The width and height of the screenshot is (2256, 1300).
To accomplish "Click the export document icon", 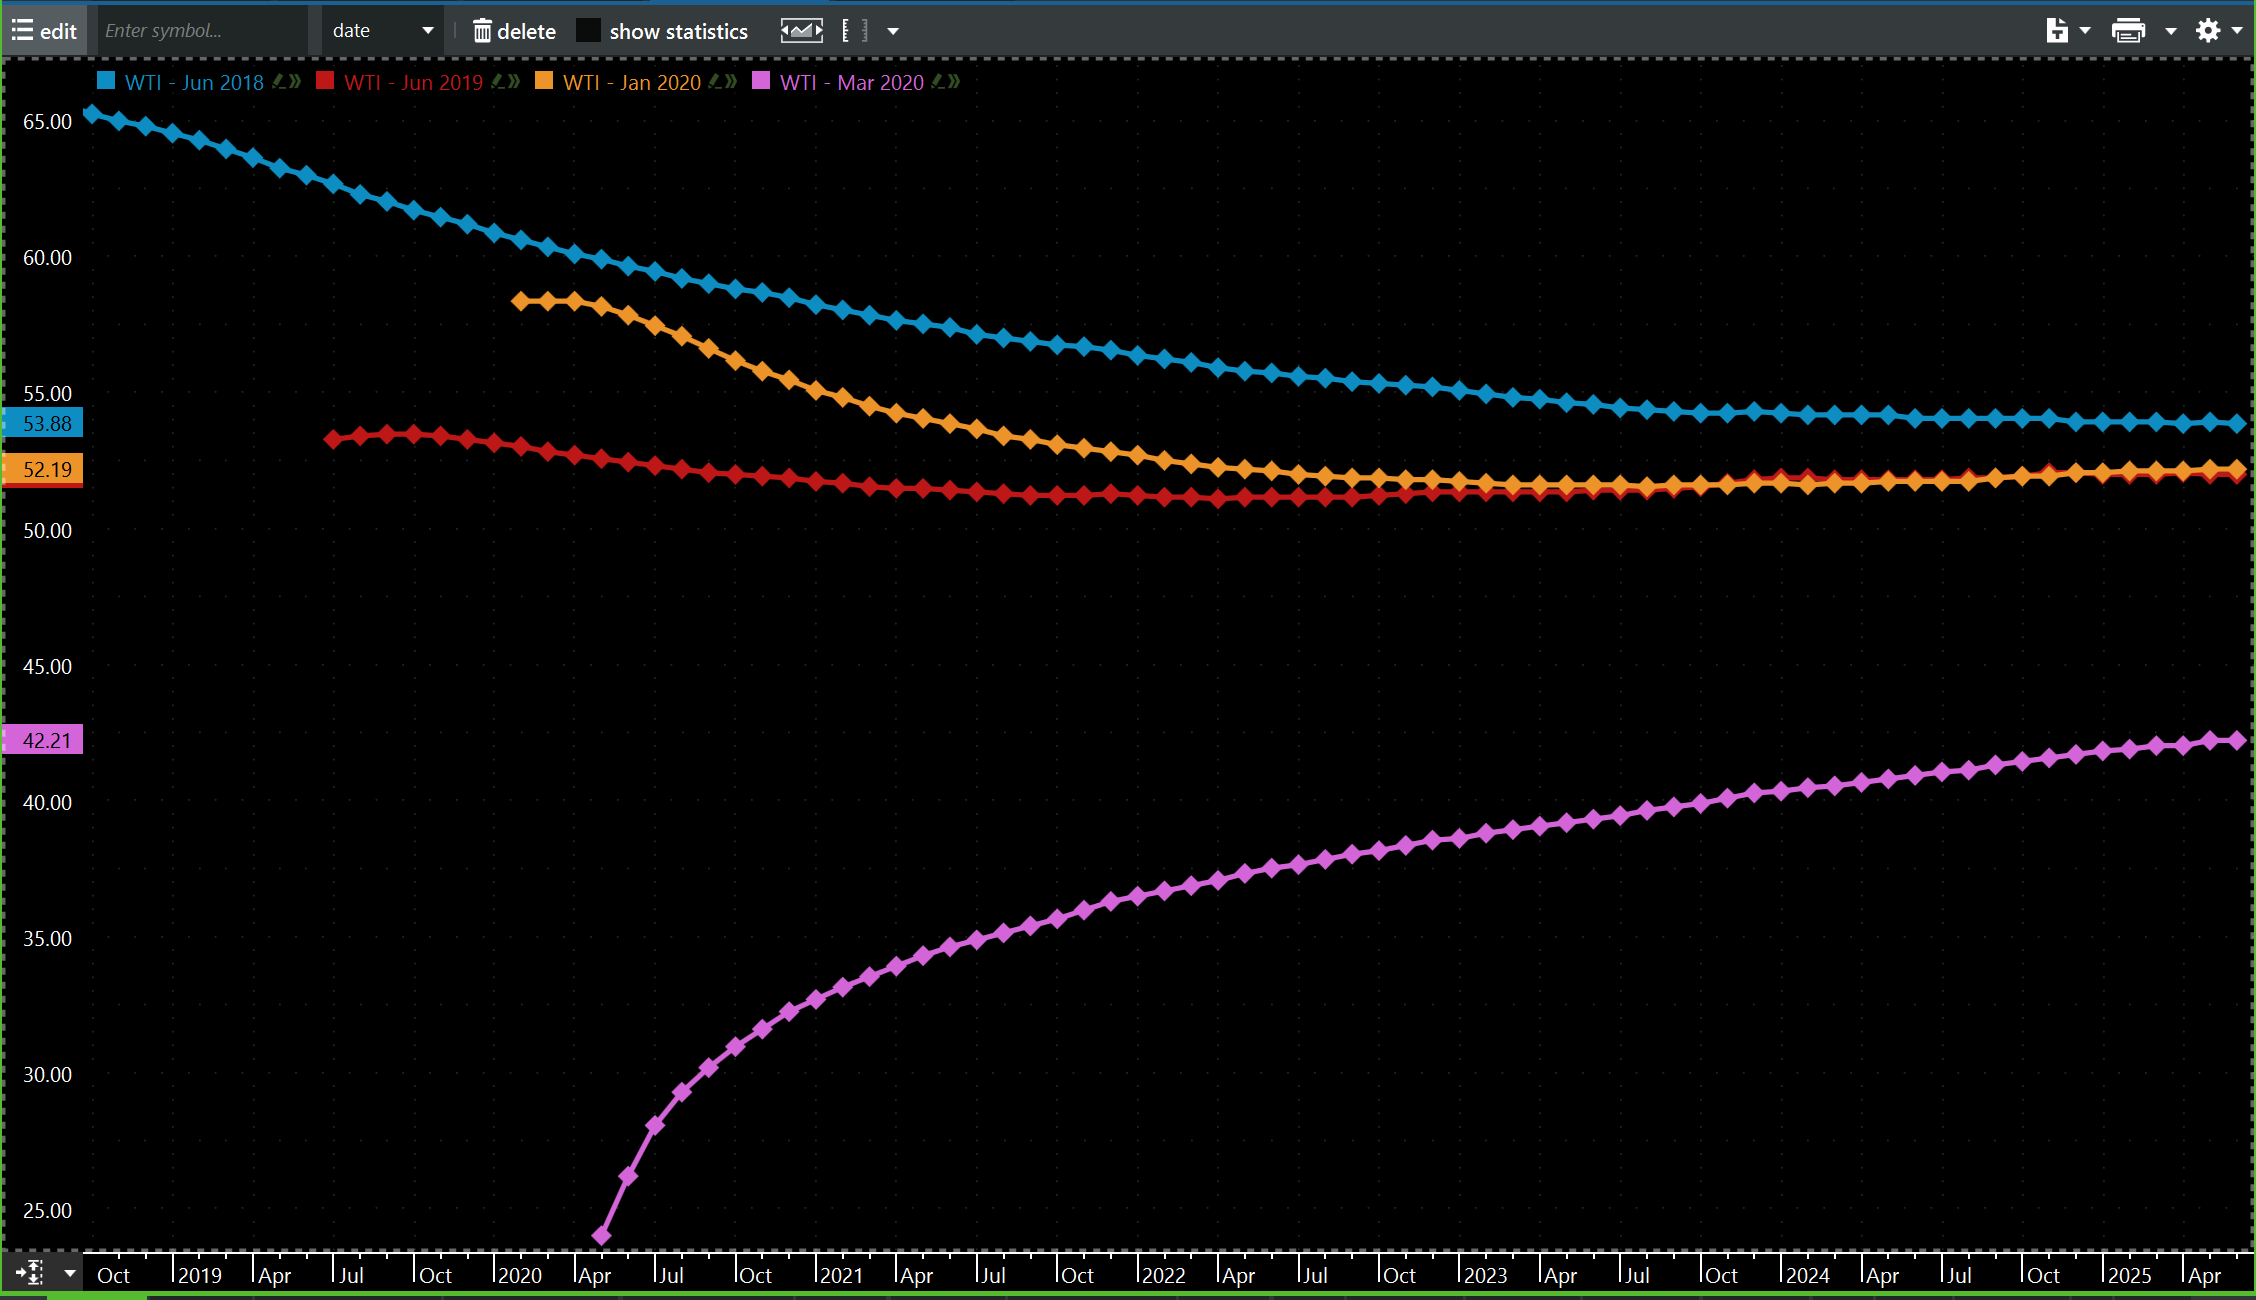I will tap(2056, 31).
